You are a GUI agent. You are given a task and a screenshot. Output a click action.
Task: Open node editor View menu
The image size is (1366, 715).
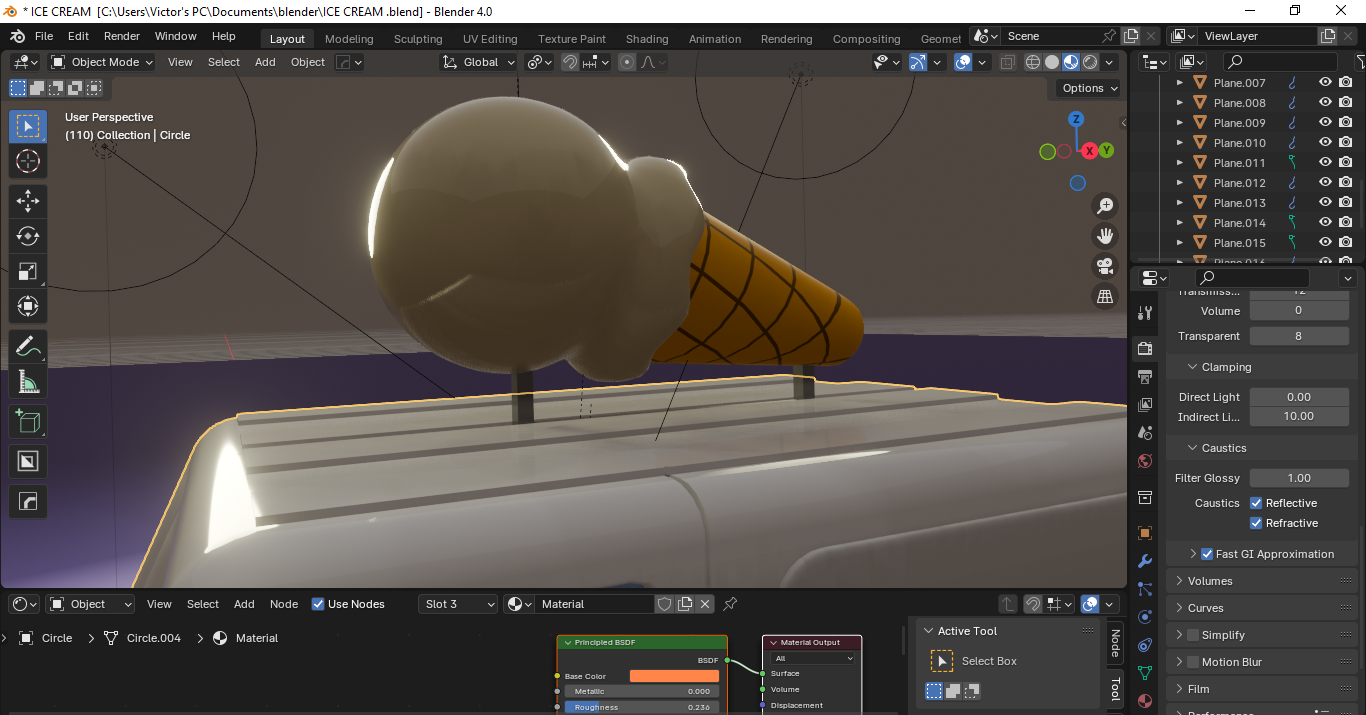[x=159, y=604]
